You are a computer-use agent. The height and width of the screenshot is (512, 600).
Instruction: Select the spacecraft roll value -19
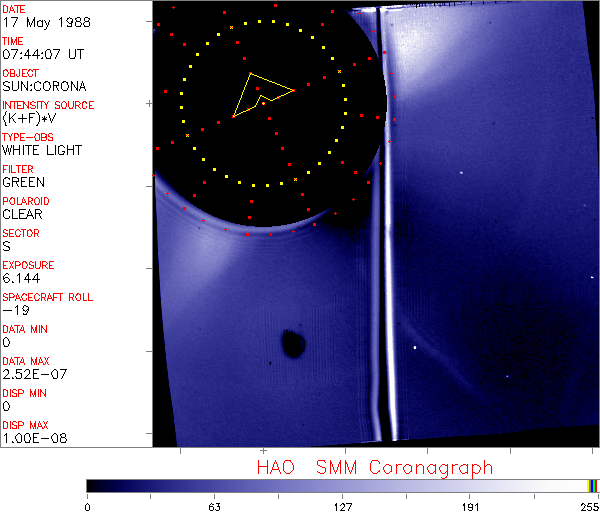pyautogui.click(x=13, y=310)
